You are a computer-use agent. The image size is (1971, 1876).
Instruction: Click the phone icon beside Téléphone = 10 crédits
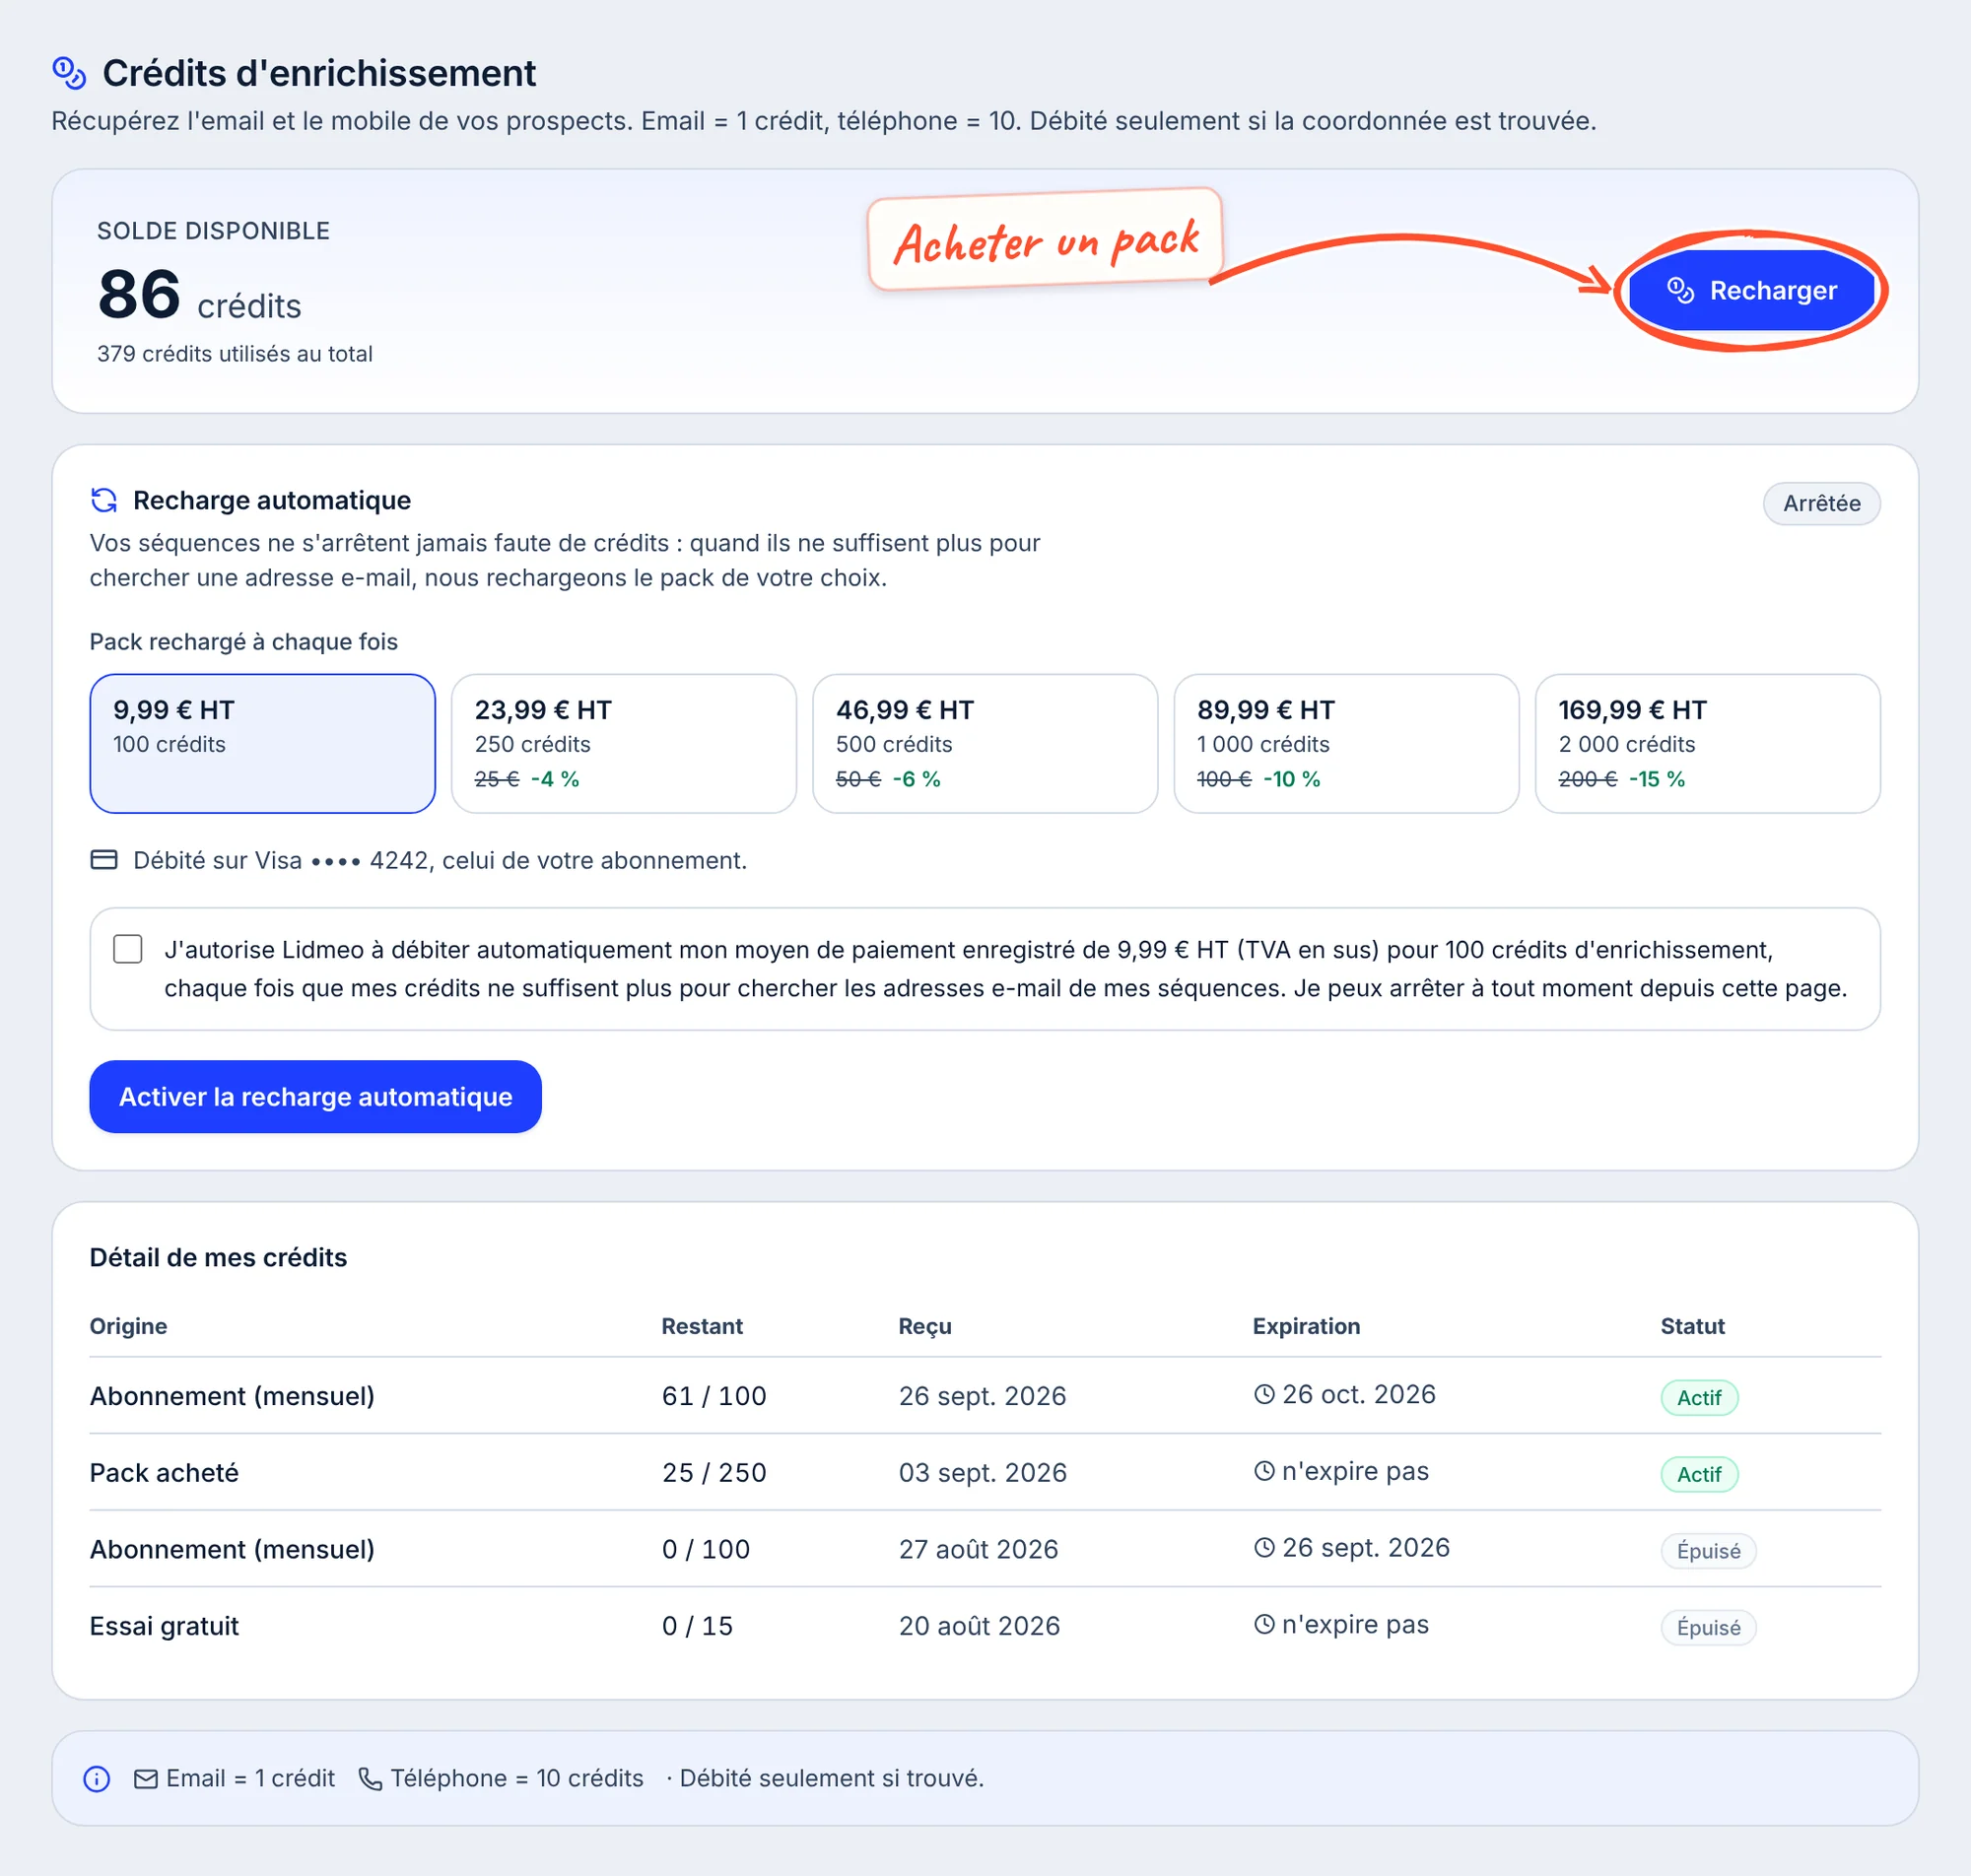click(370, 1779)
